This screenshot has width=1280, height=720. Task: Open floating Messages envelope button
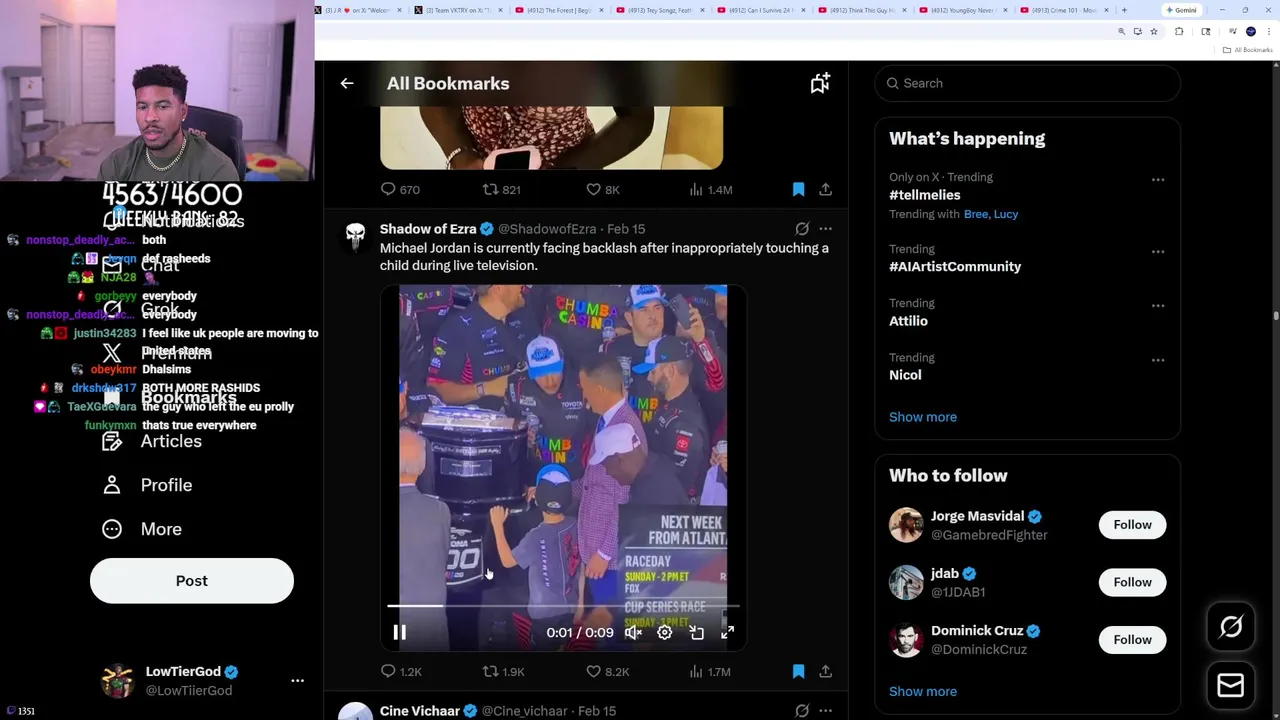click(1231, 685)
